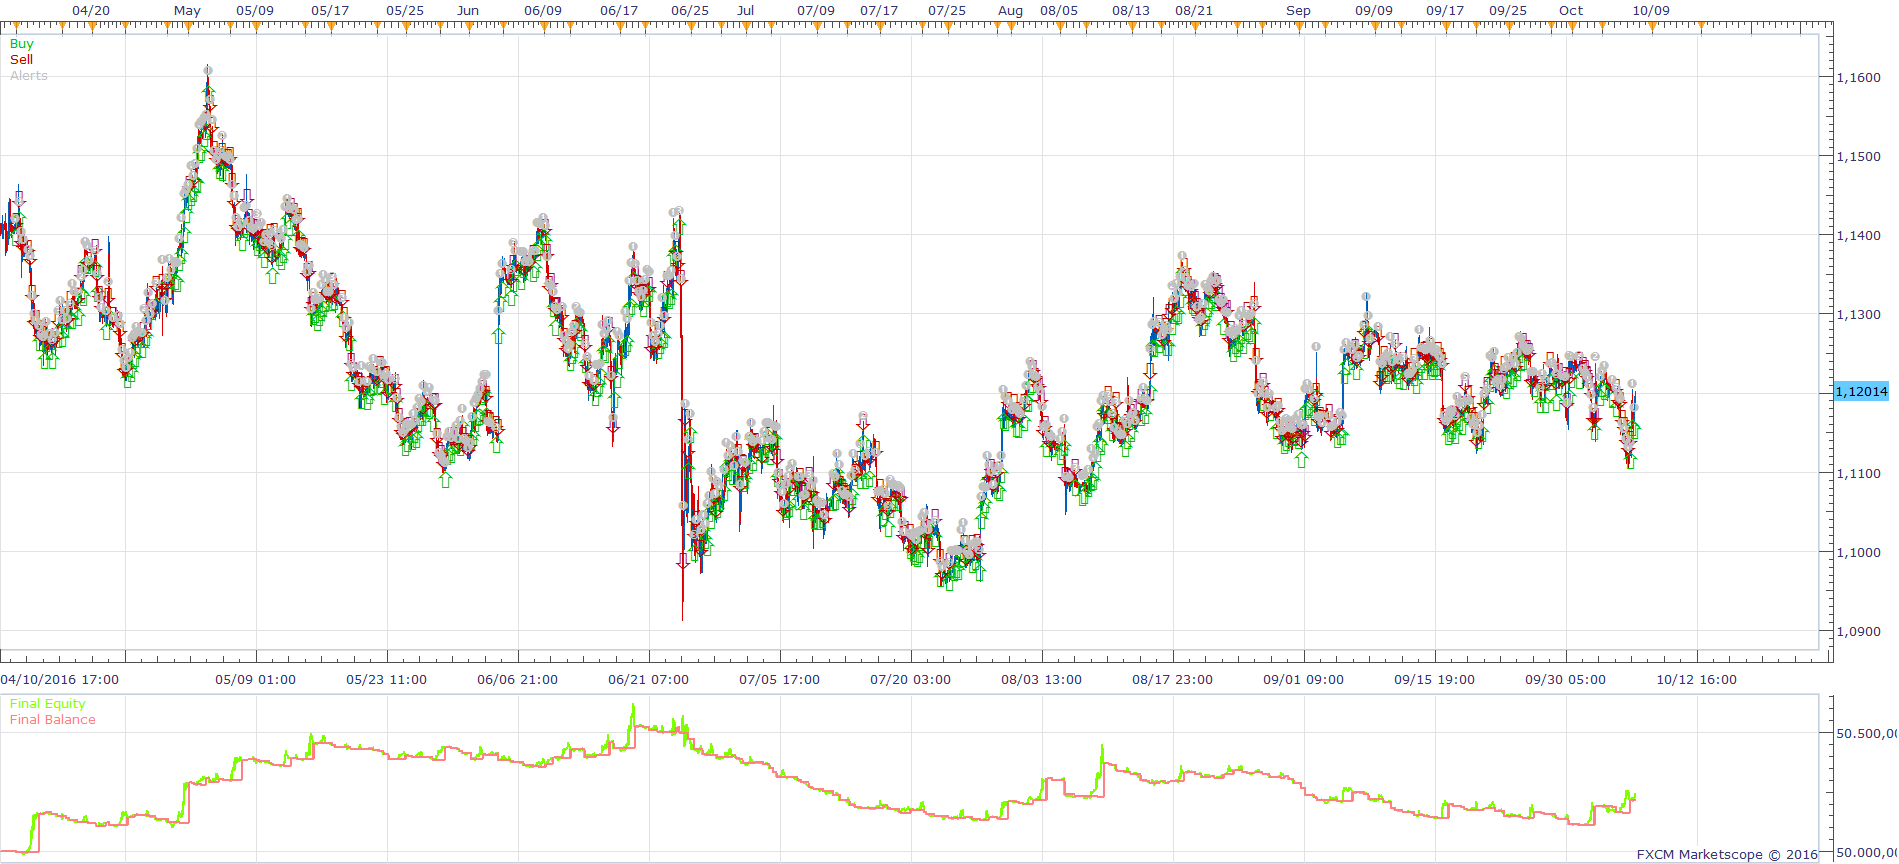The height and width of the screenshot is (864, 1899).
Task: Click the Oct label on top axis
Action: click(1571, 11)
